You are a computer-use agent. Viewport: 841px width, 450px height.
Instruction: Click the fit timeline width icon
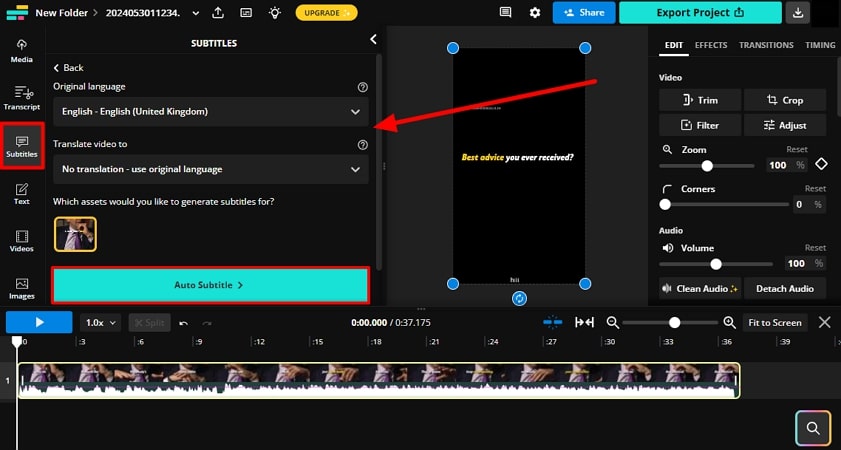(x=584, y=322)
